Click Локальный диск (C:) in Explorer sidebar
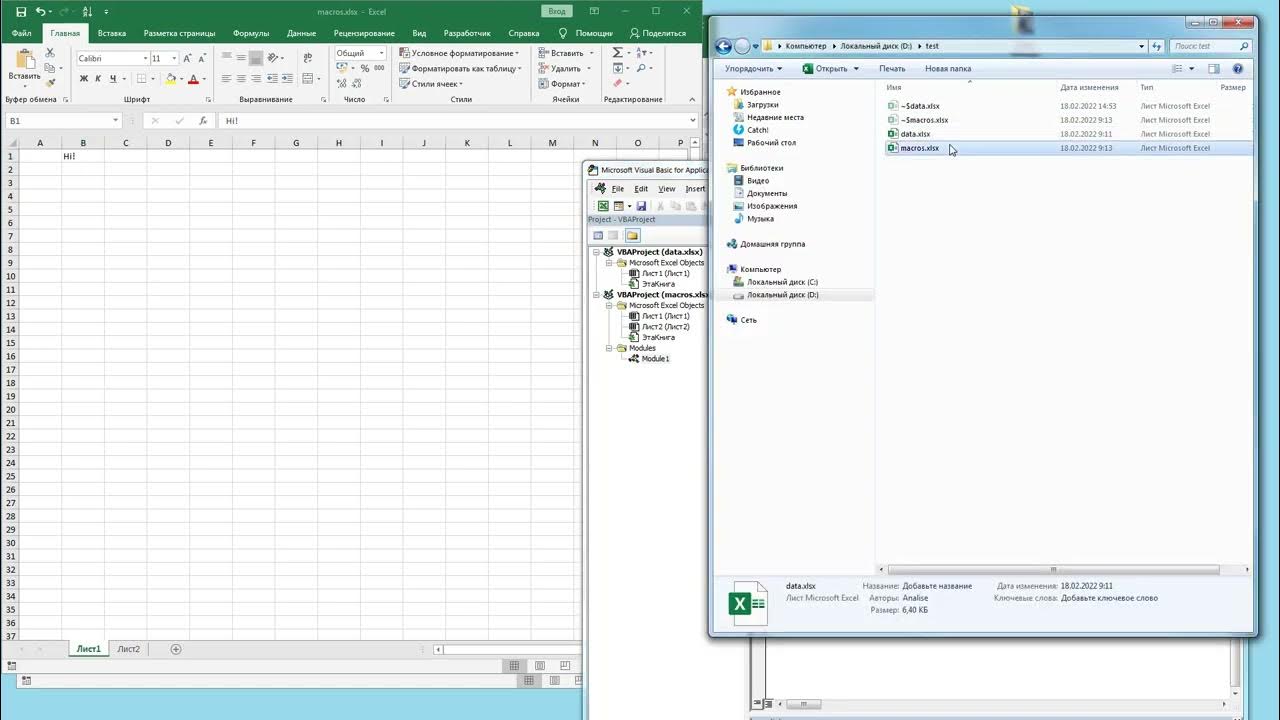 pos(782,282)
